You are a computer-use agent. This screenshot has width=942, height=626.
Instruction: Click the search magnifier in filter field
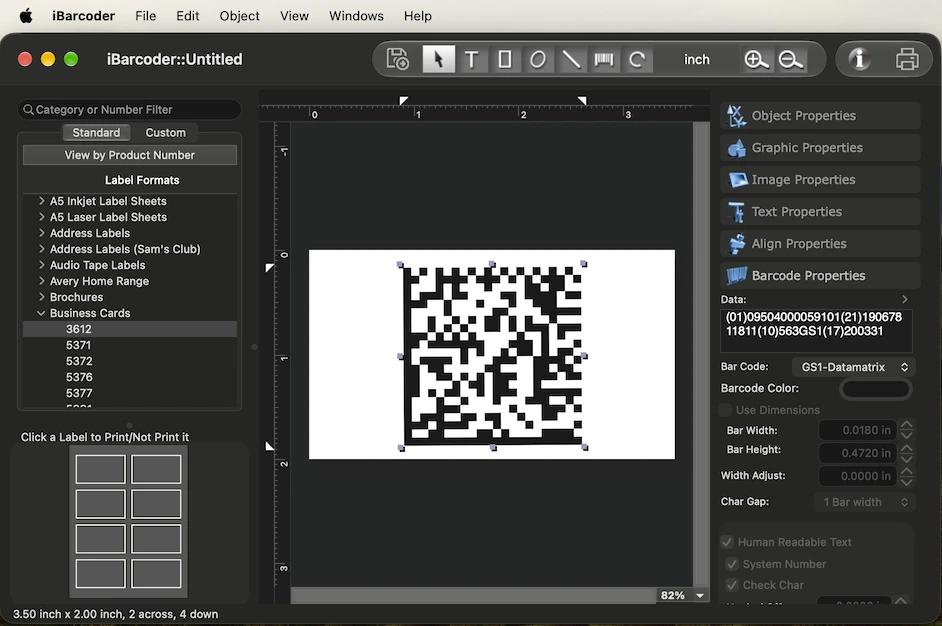[28, 109]
